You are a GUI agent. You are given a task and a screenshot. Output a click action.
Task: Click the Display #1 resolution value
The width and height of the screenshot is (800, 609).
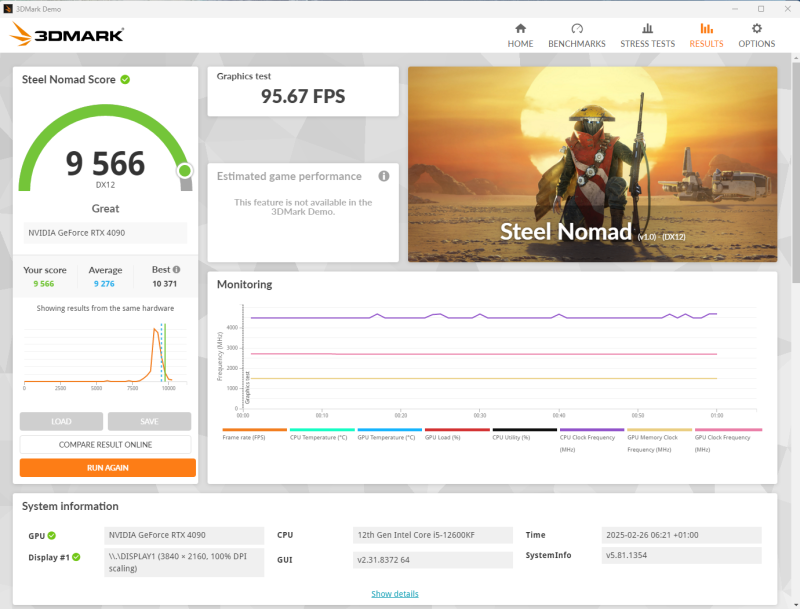(x=184, y=562)
